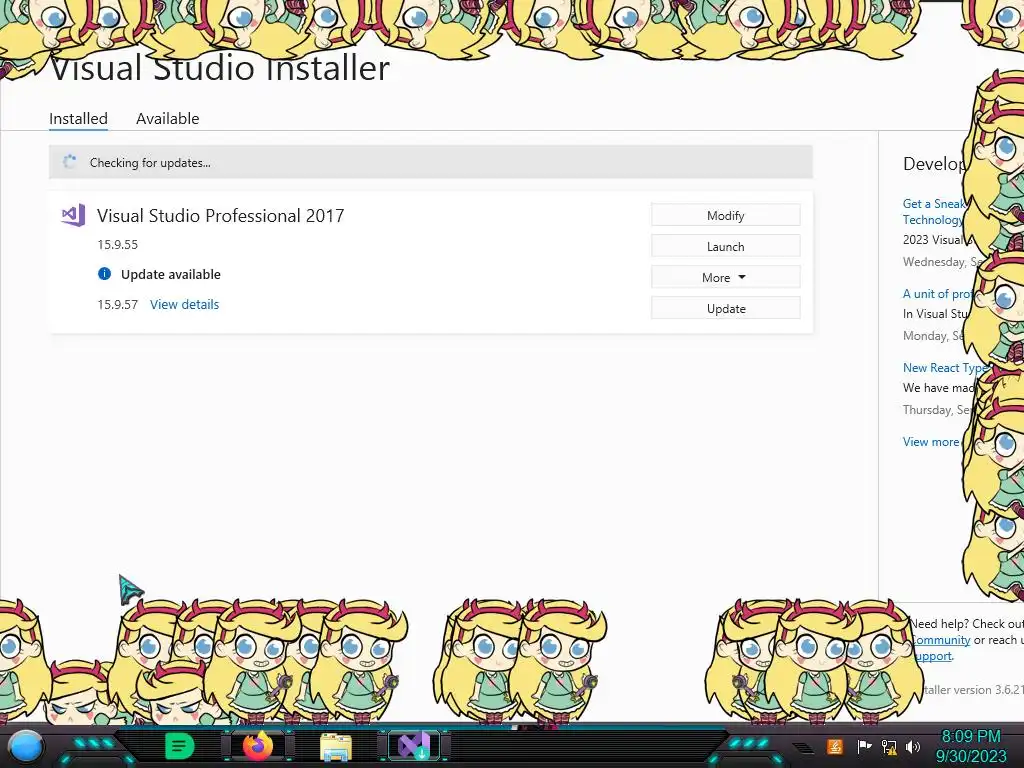The height and width of the screenshot is (768, 1024).
Task: Open the 'A unit of pro' news link
Action: click(x=938, y=294)
